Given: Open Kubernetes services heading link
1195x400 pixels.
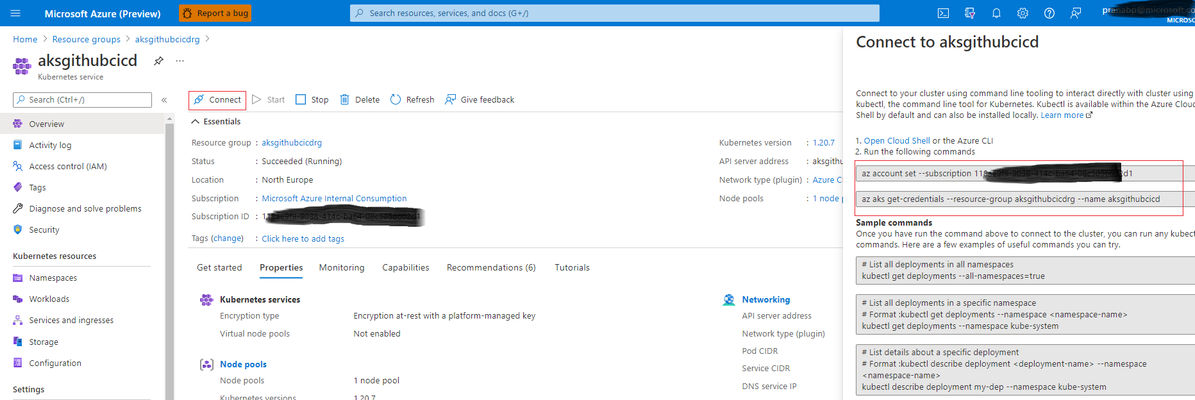Looking at the screenshot, I should pos(260,299).
